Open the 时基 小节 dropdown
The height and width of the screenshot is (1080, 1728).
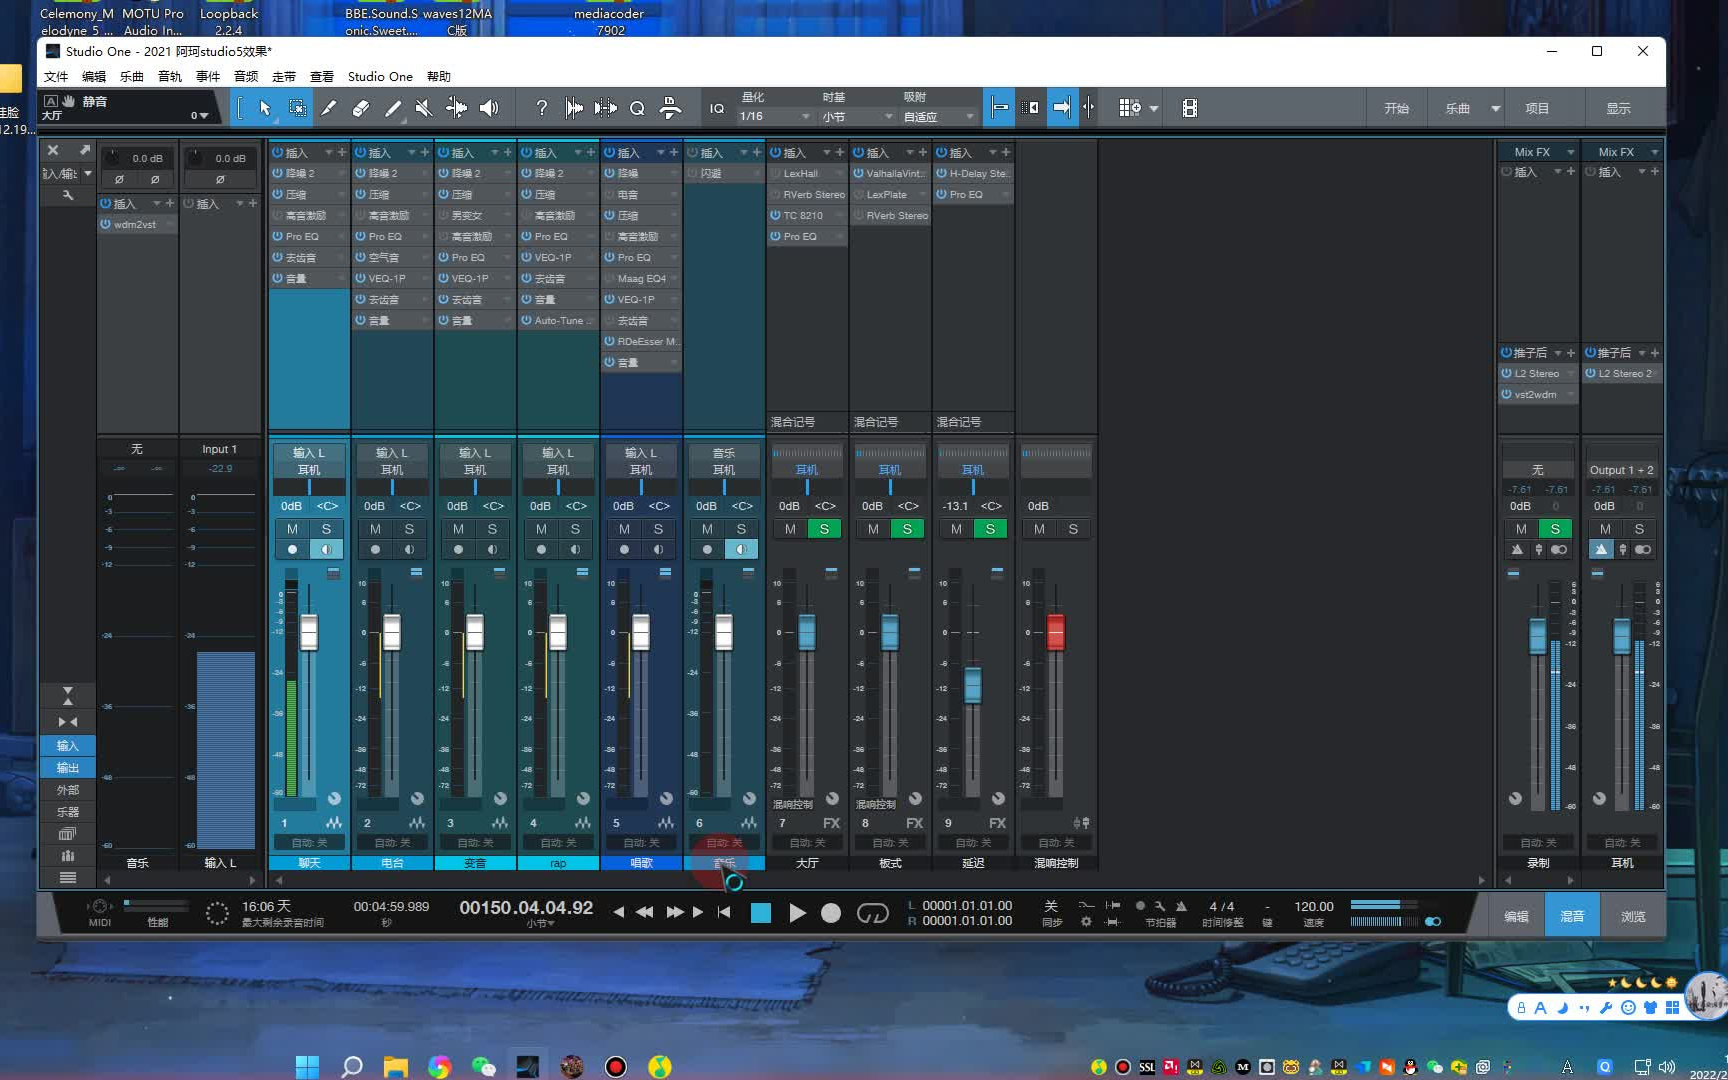pyautogui.click(x=855, y=115)
